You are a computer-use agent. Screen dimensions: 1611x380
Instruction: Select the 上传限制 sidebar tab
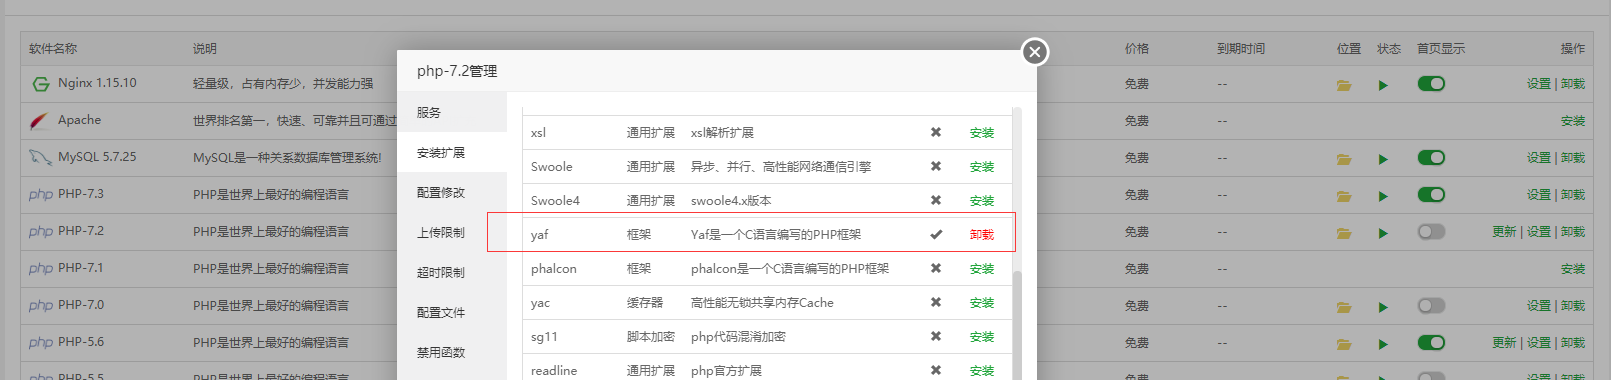point(452,232)
